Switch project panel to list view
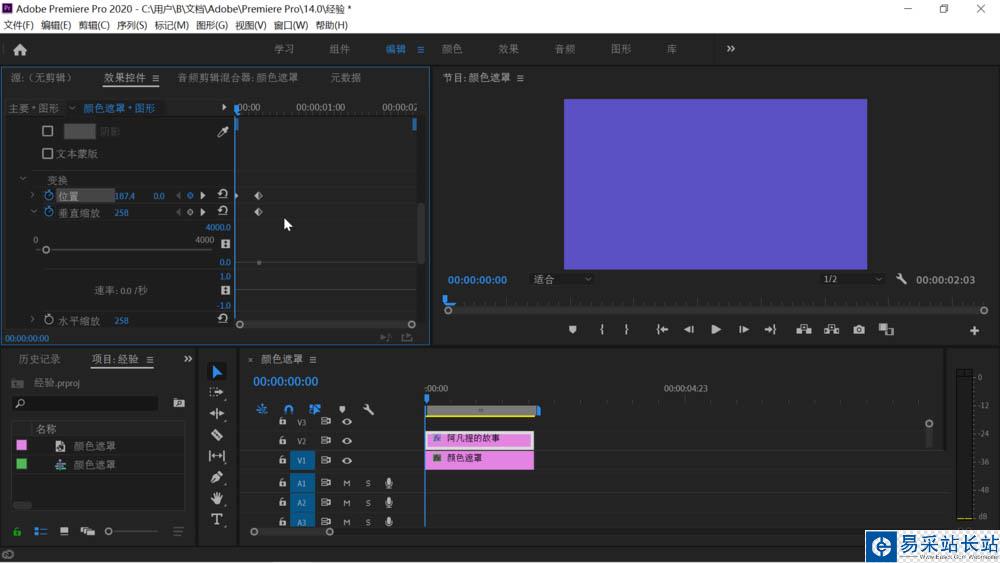The image size is (1000, 563). (41, 531)
